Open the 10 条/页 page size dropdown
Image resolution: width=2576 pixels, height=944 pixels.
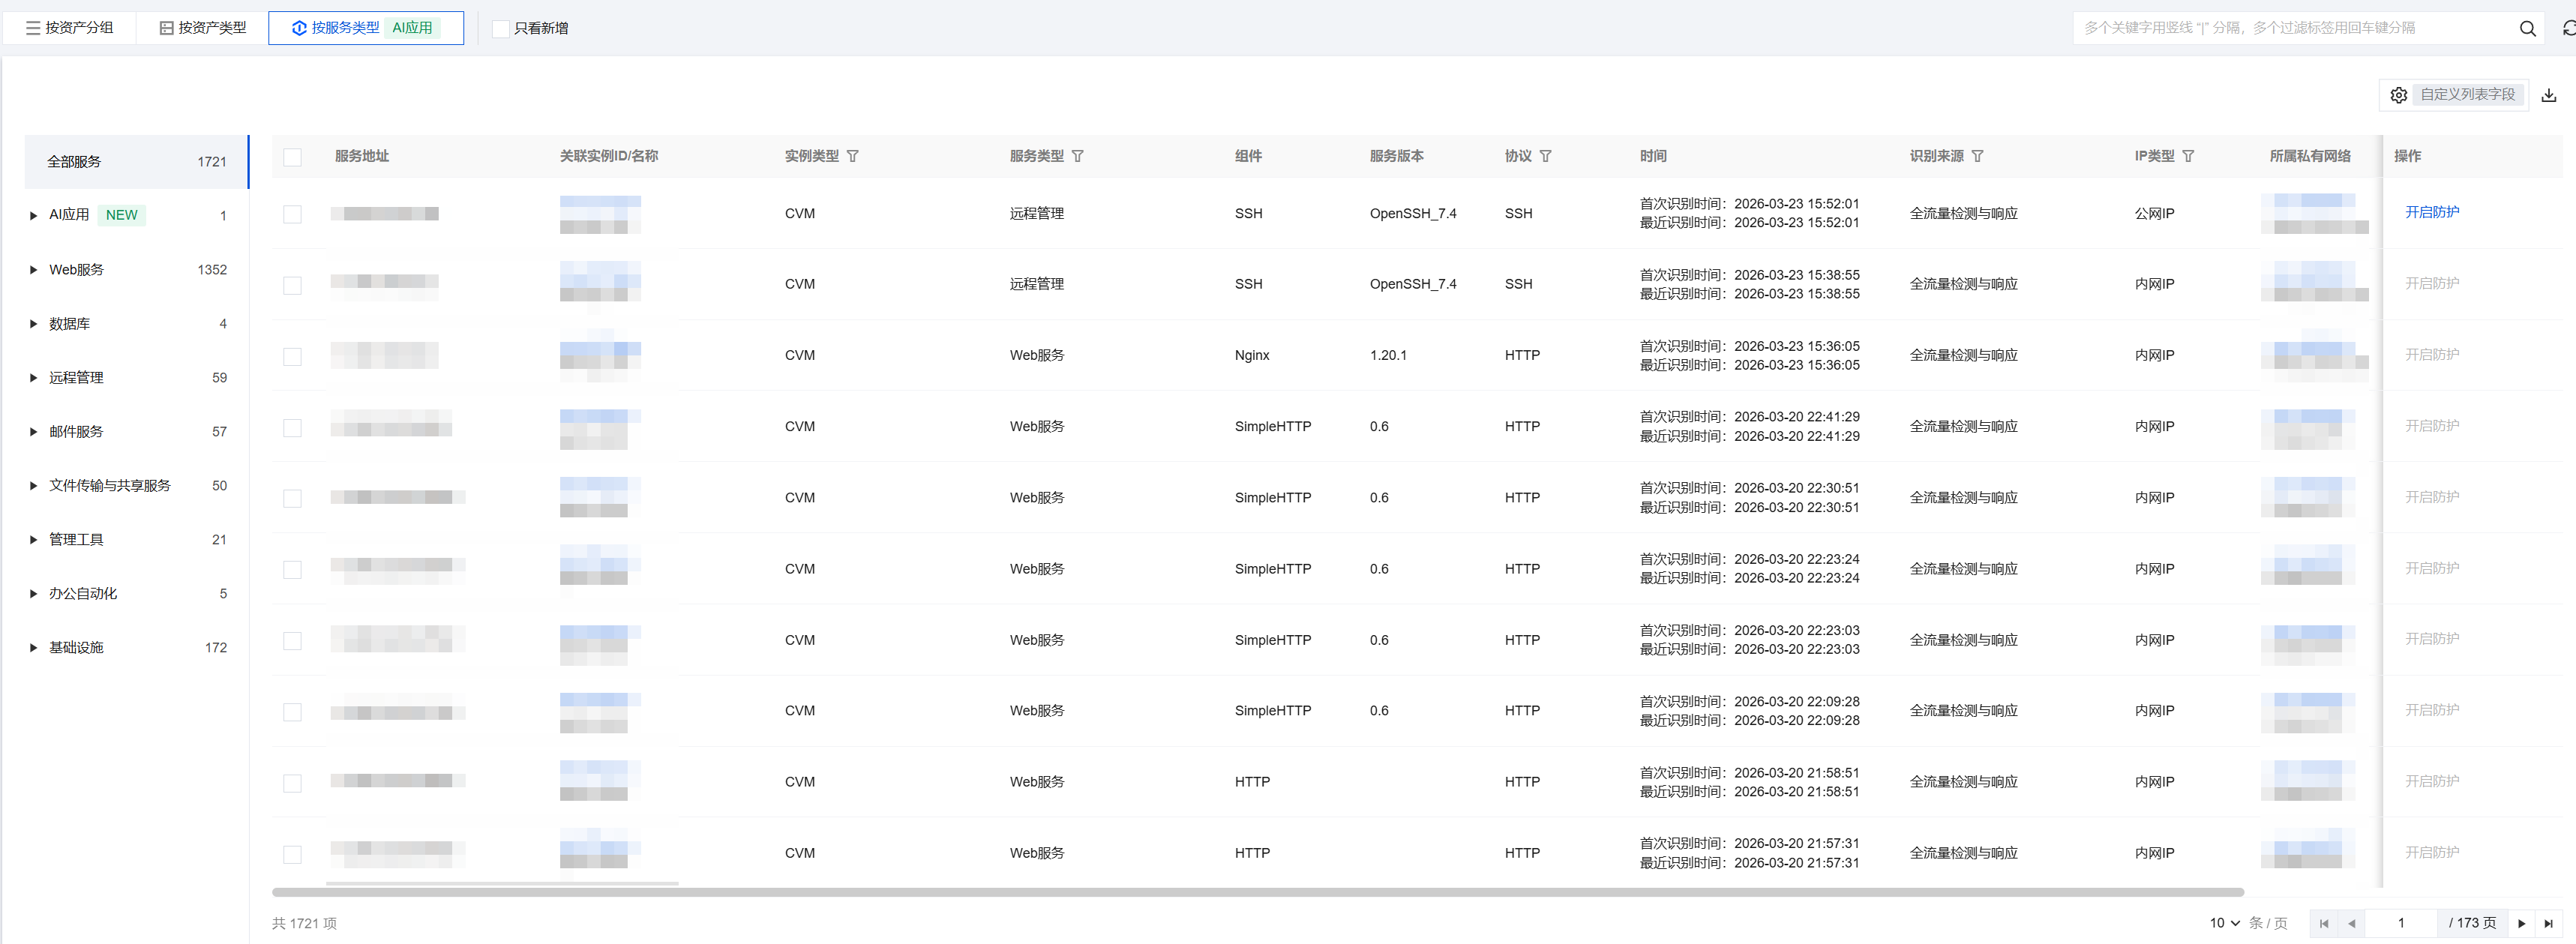(x=2224, y=923)
